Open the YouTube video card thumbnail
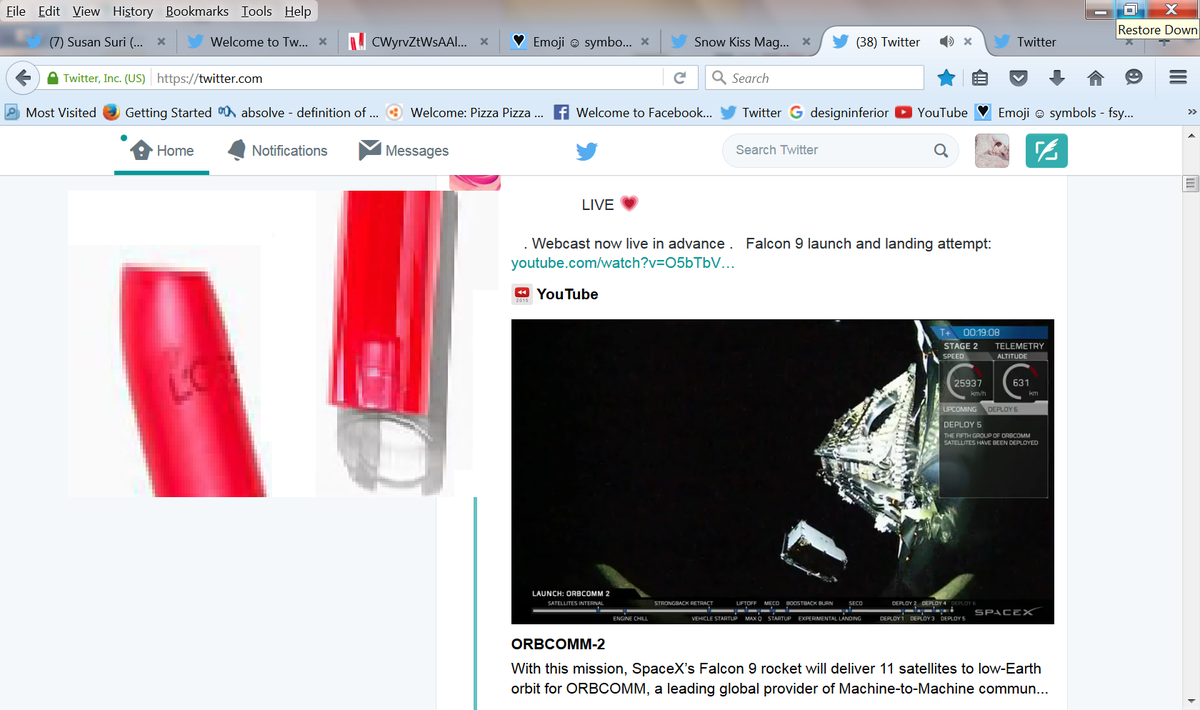This screenshot has width=1200, height=710. pyautogui.click(x=782, y=472)
